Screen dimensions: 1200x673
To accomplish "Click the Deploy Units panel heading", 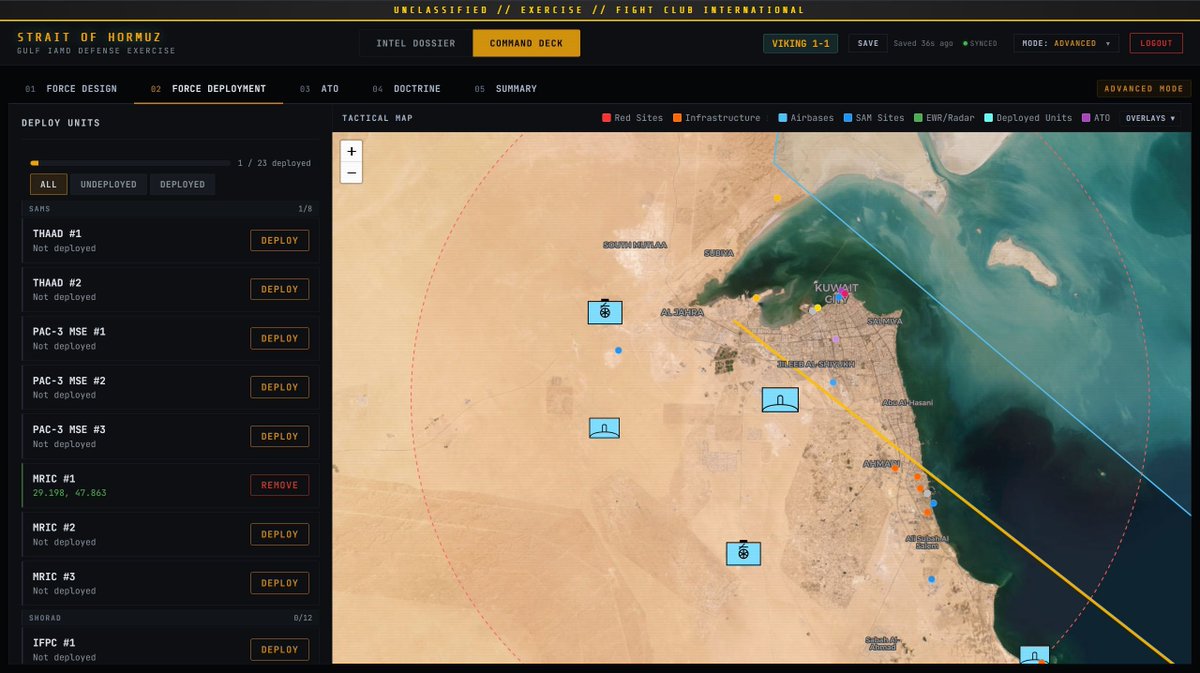I will pos(61,123).
